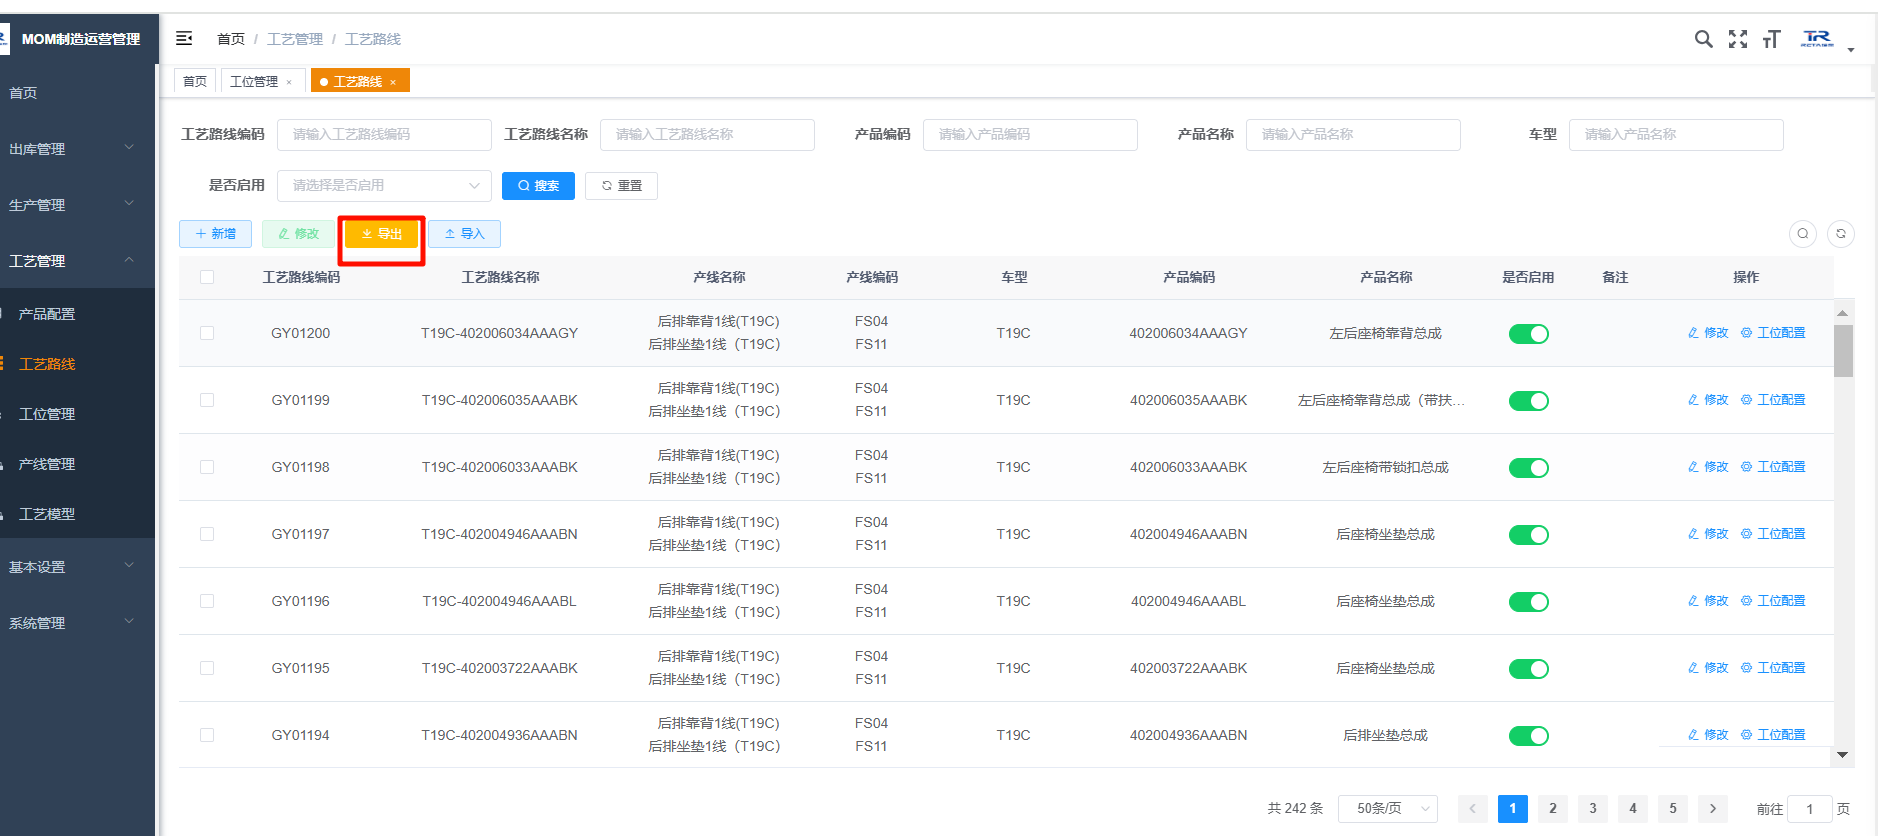
Task: Click the scrollbar down arrow
Action: pos(1843,755)
